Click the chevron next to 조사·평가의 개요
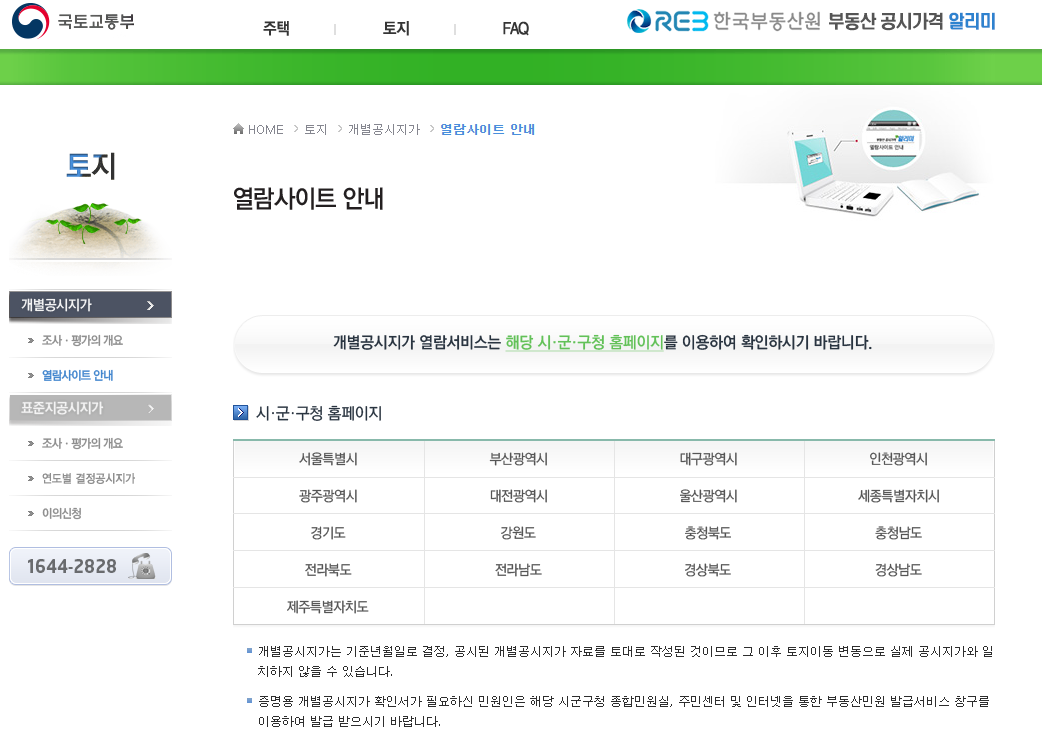 pos(33,339)
